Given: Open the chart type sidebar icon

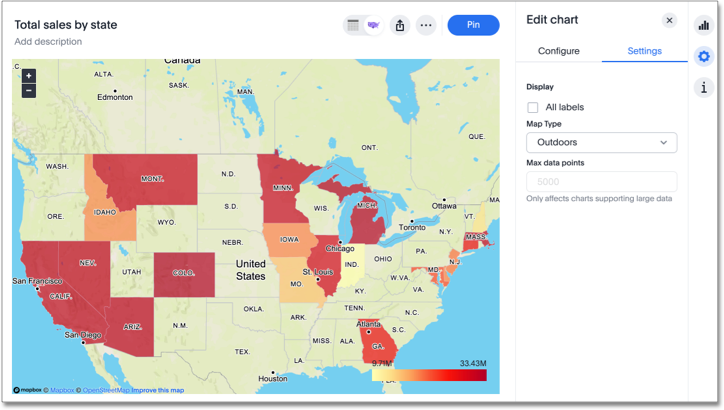Looking at the screenshot, I should (703, 26).
